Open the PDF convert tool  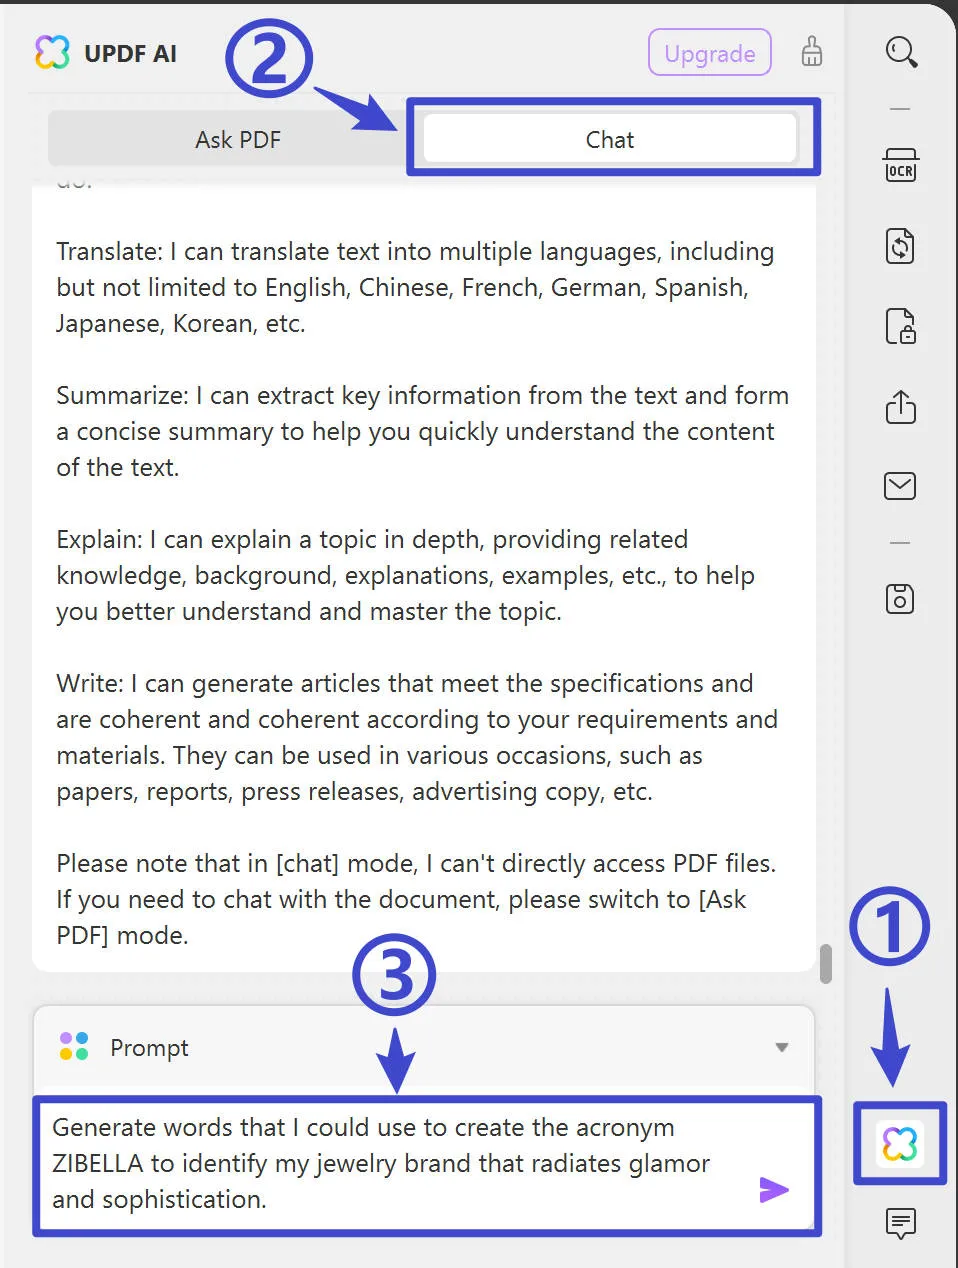[899, 246]
